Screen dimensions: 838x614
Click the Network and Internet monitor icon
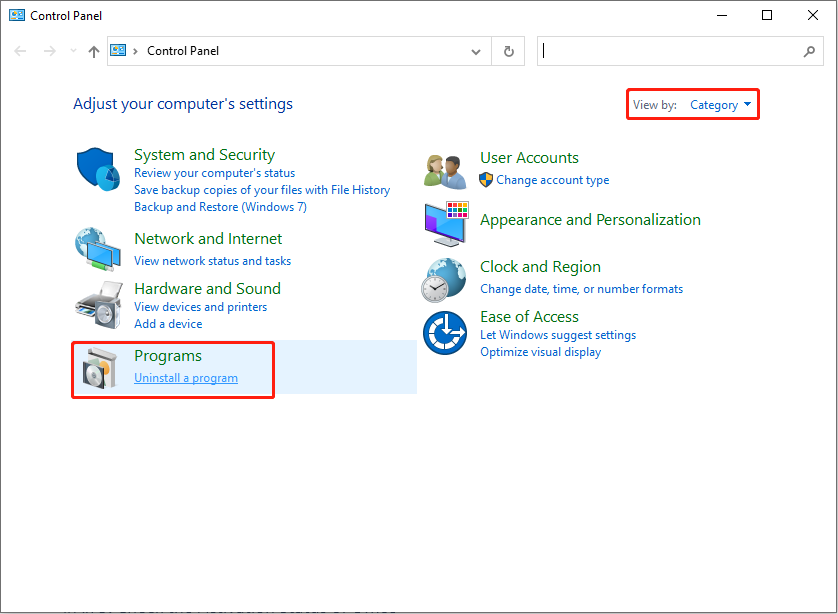[97, 250]
